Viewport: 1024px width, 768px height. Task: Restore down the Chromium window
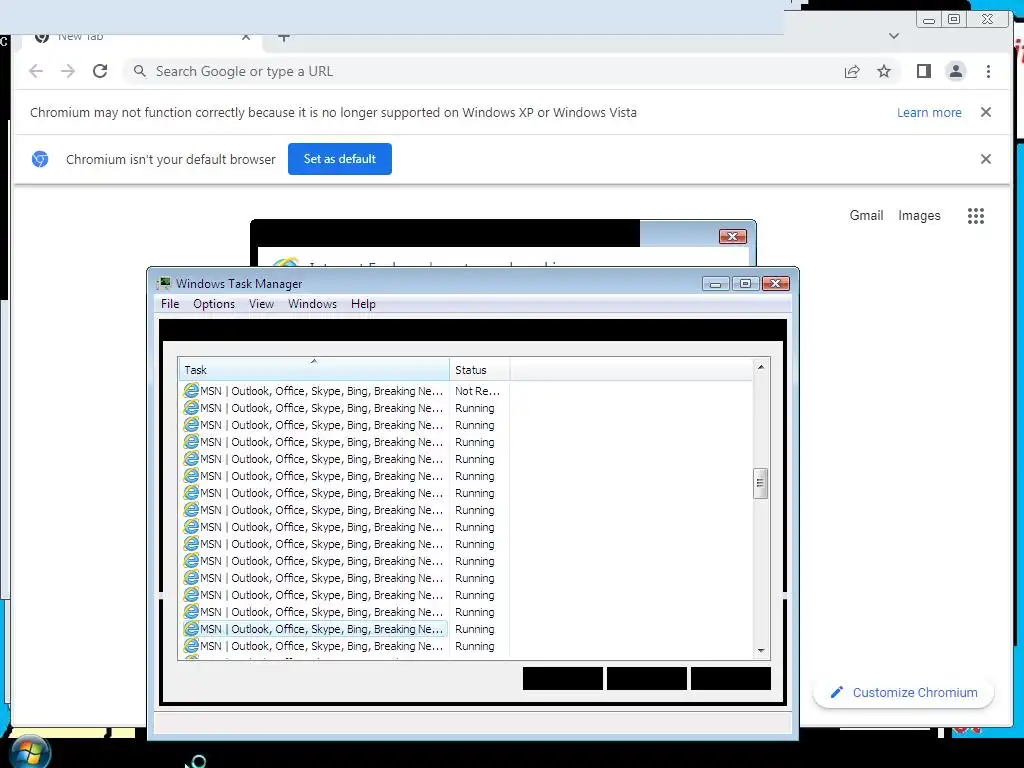pyautogui.click(x=954, y=19)
